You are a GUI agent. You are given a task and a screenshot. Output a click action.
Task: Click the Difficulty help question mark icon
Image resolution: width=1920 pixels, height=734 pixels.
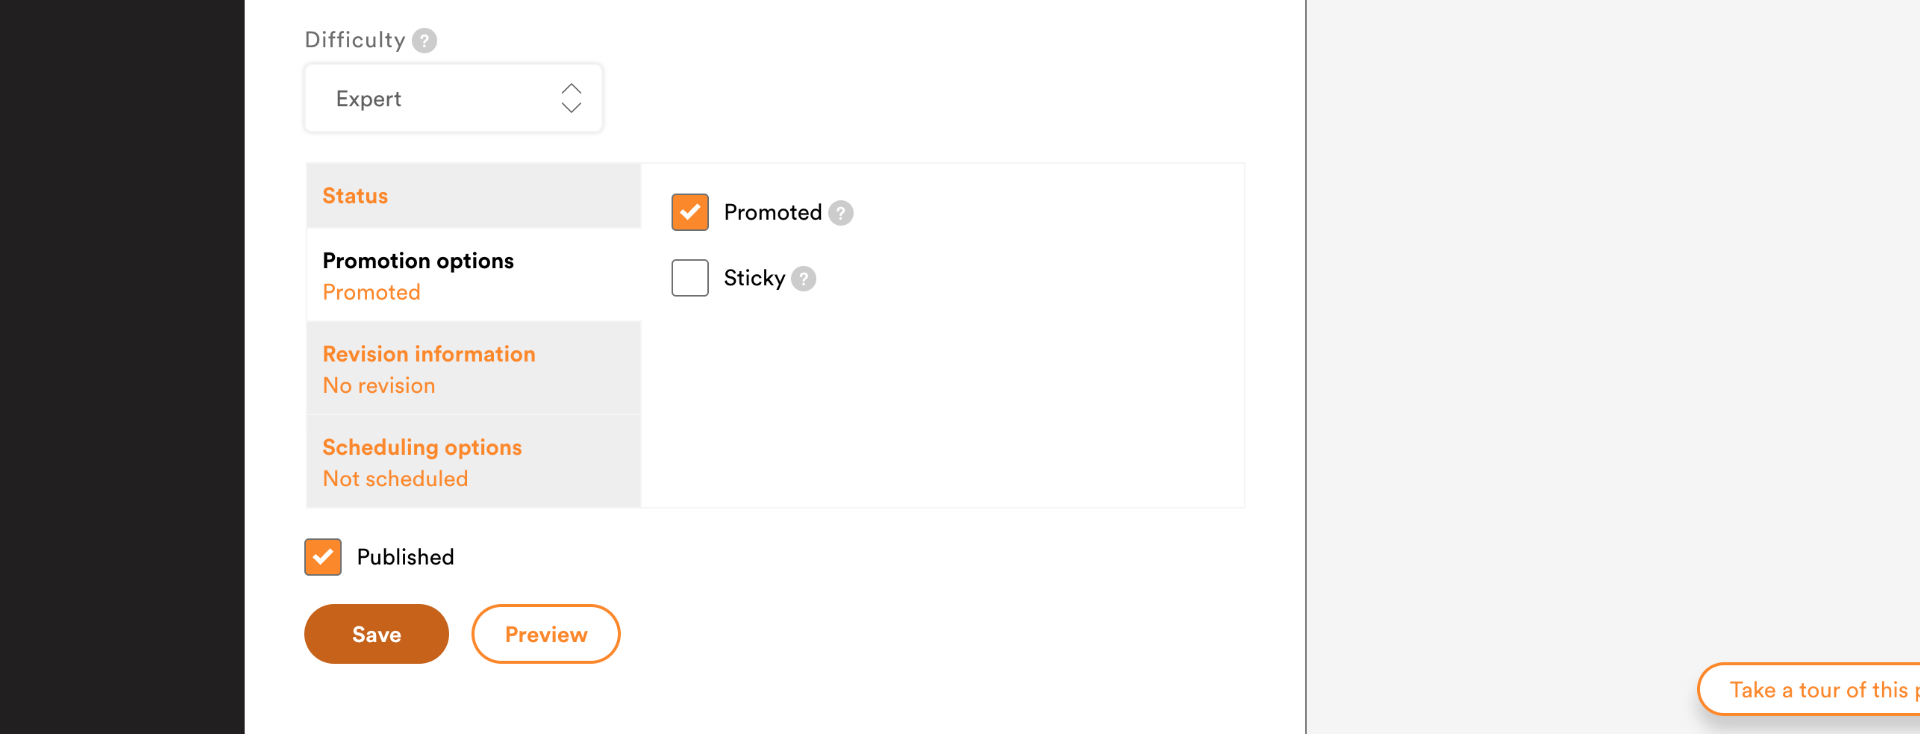(x=424, y=41)
